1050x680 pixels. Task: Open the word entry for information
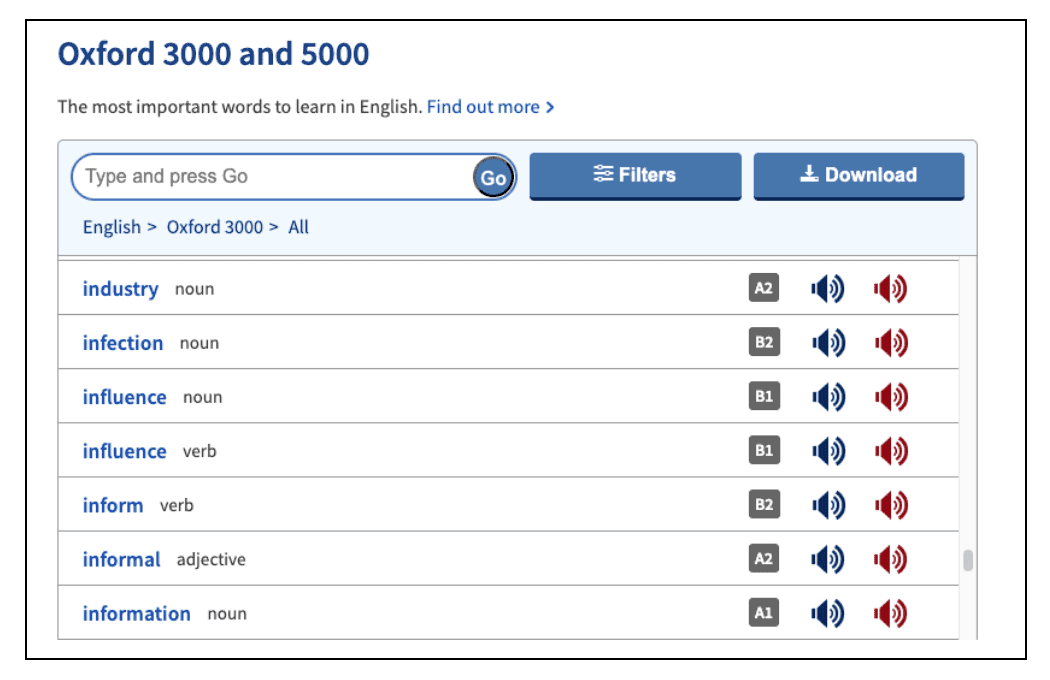tap(136, 613)
